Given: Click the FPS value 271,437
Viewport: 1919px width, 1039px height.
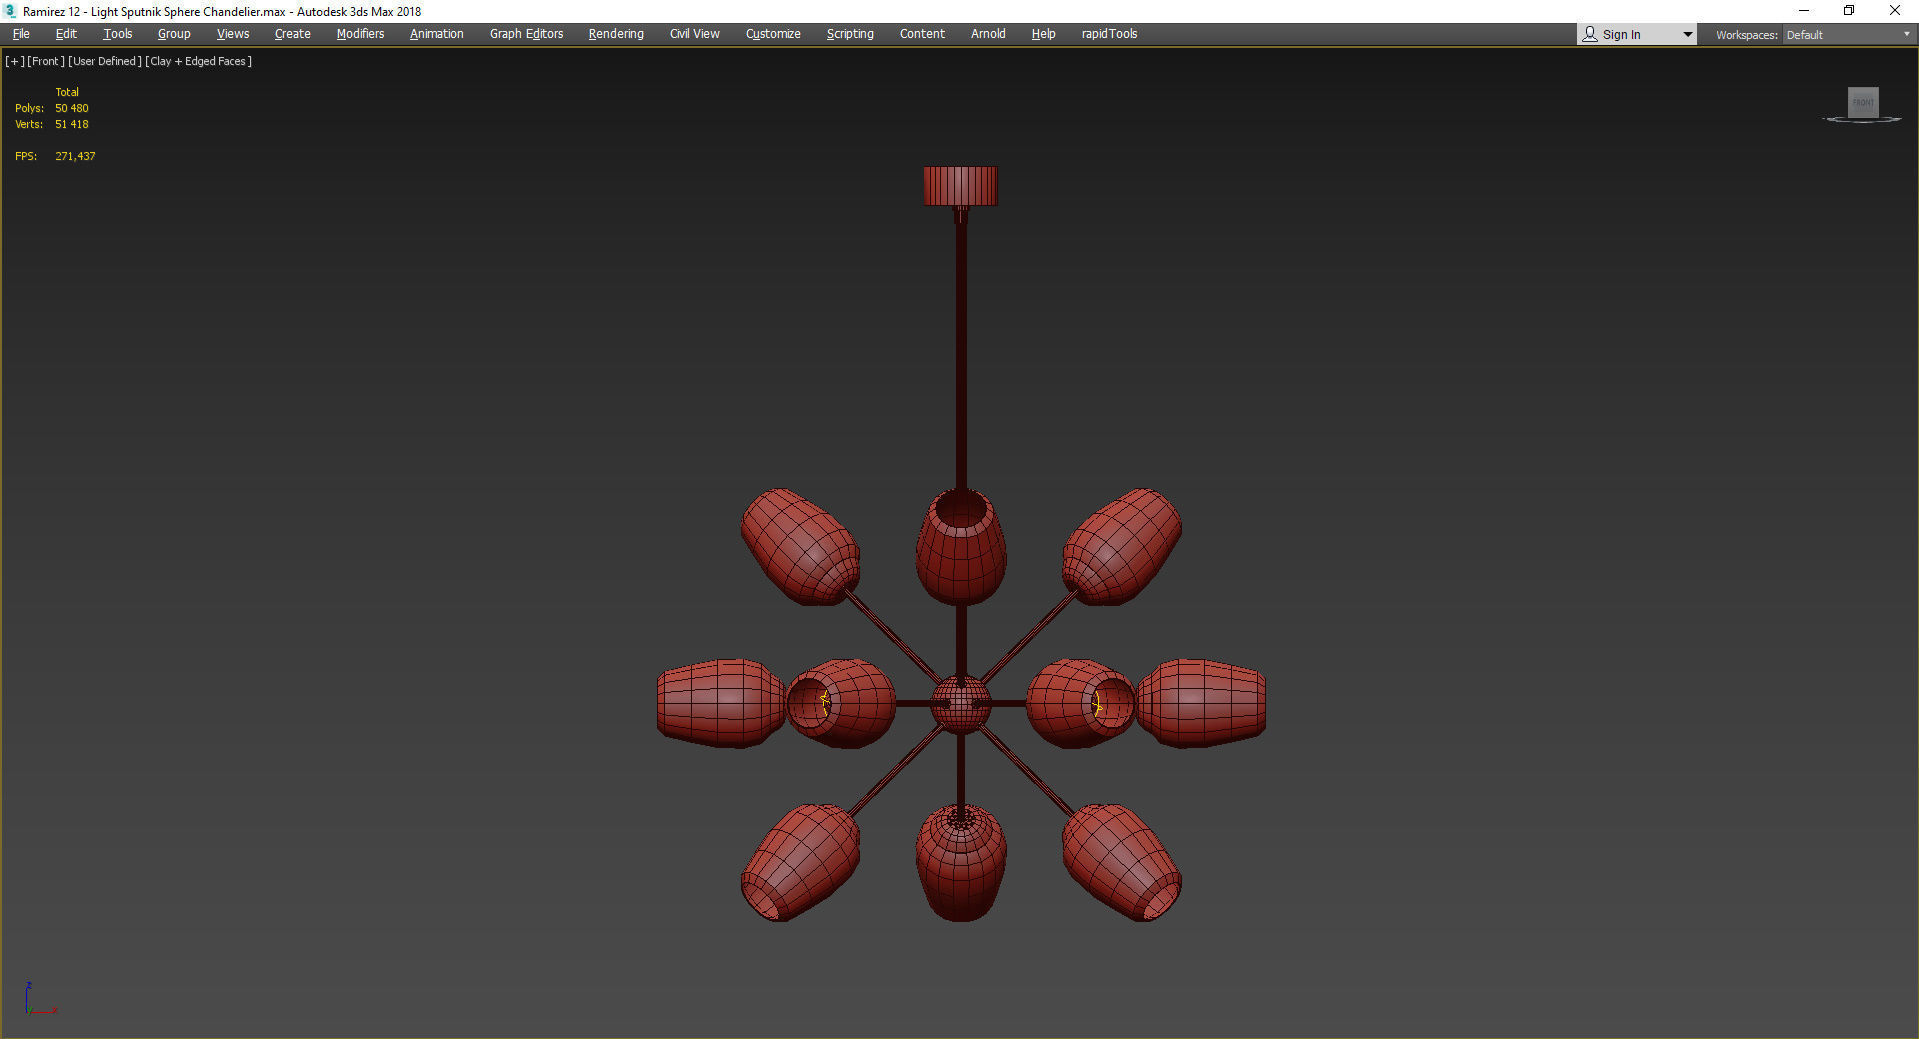Looking at the screenshot, I should pyautogui.click(x=75, y=156).
